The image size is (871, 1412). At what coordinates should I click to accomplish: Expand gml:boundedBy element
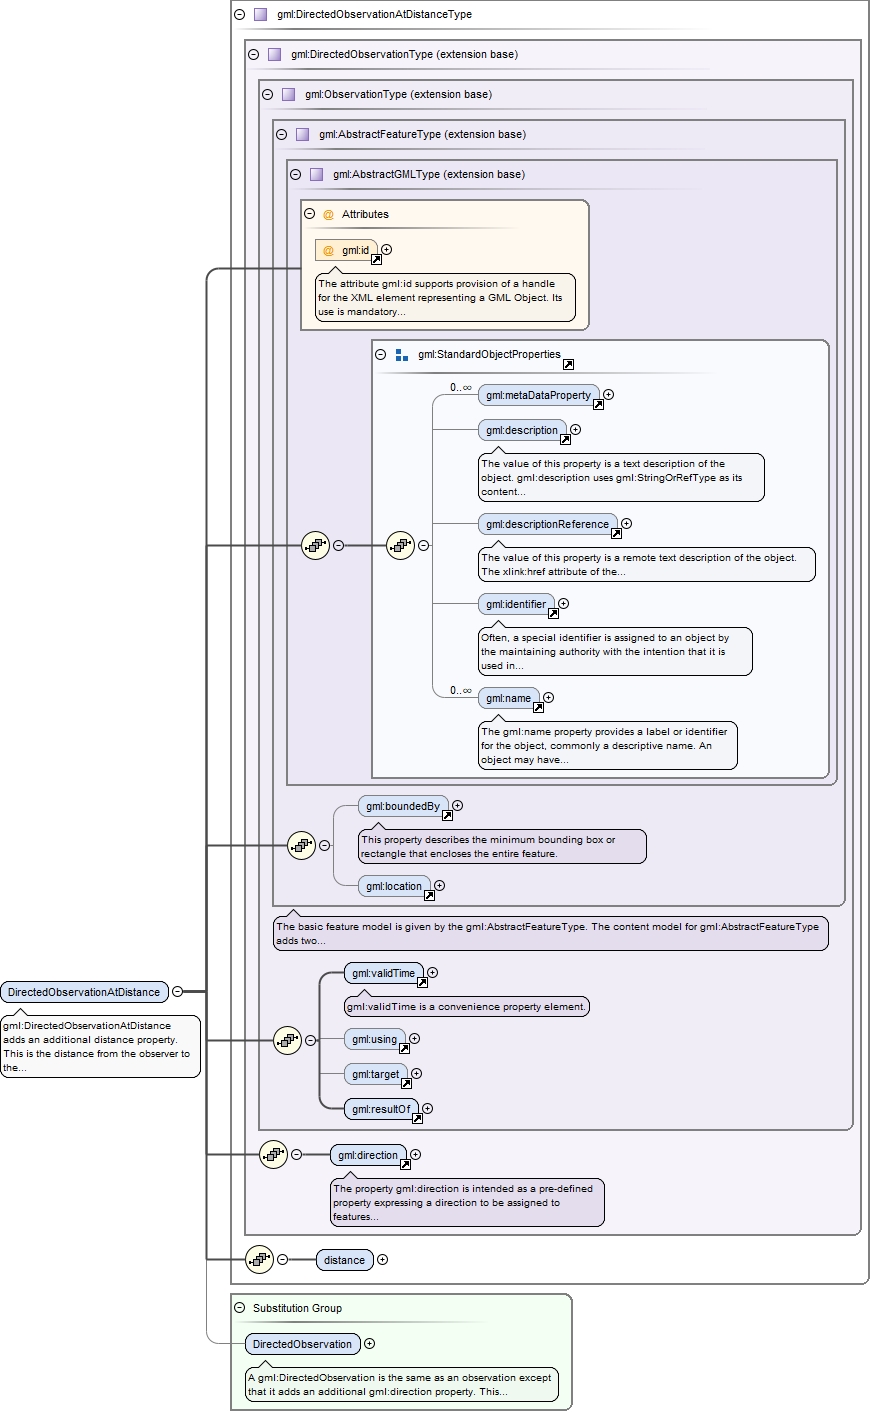coord(457,806)
